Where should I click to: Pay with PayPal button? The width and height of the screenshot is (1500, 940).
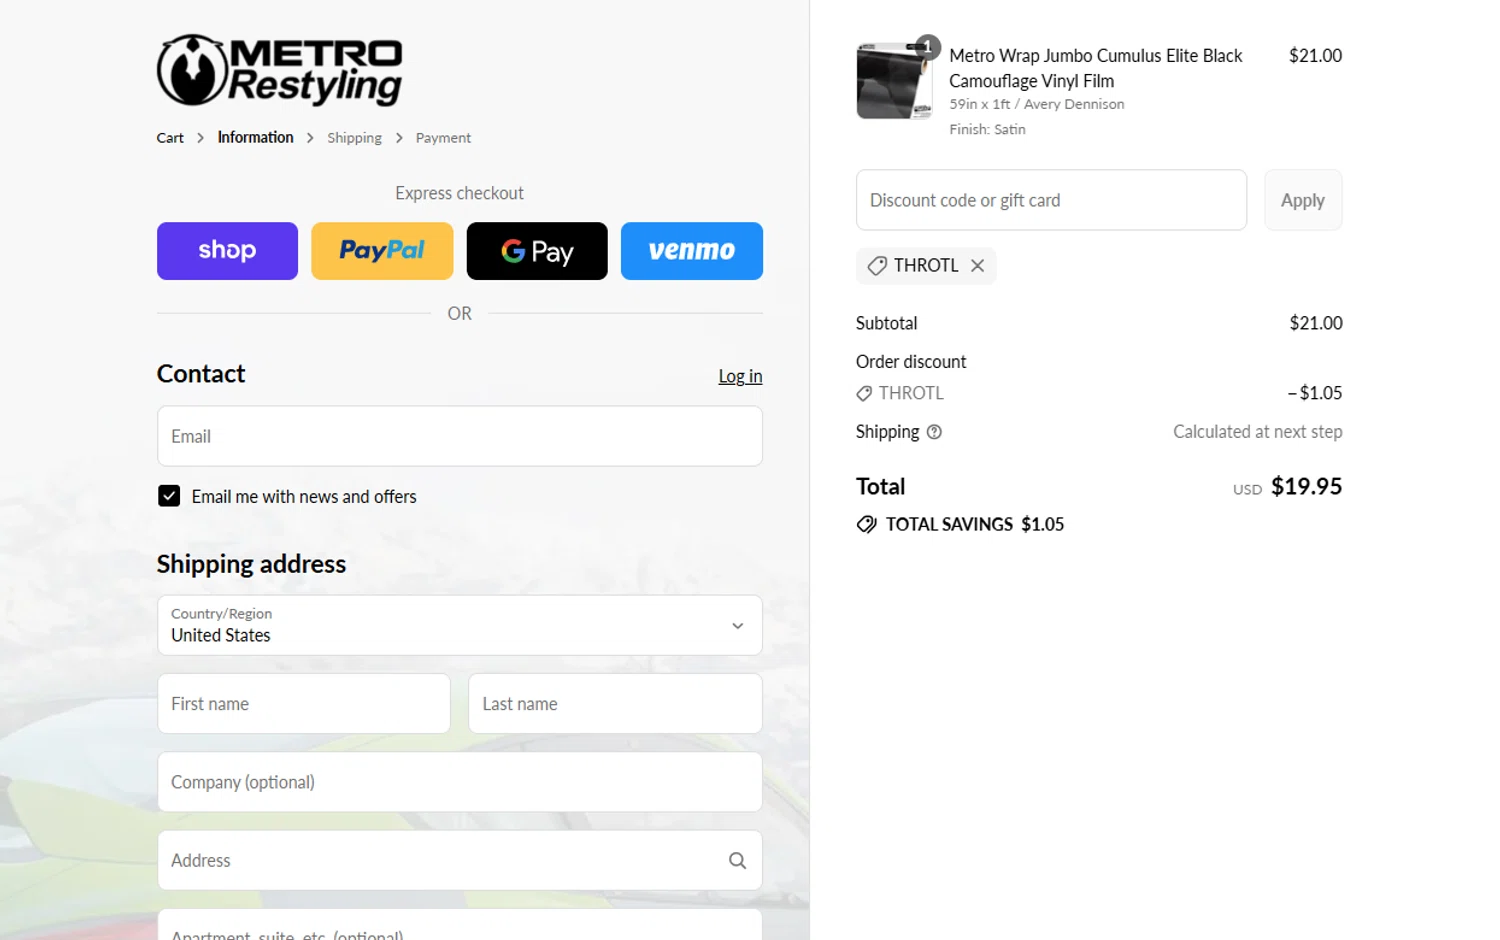(382, 251)
